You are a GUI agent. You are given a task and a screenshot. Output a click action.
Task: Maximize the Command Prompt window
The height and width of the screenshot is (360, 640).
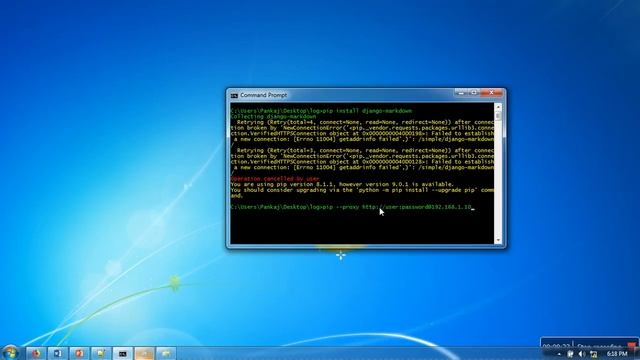tap(473, 93)
